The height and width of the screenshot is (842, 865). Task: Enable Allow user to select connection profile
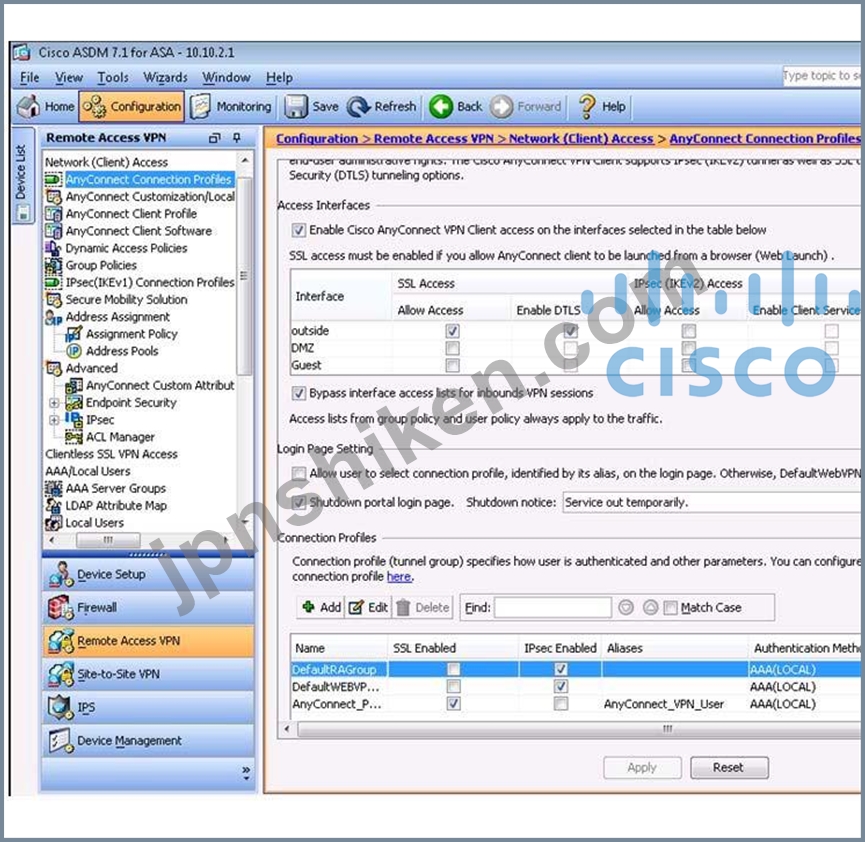(x=298, y=473)
